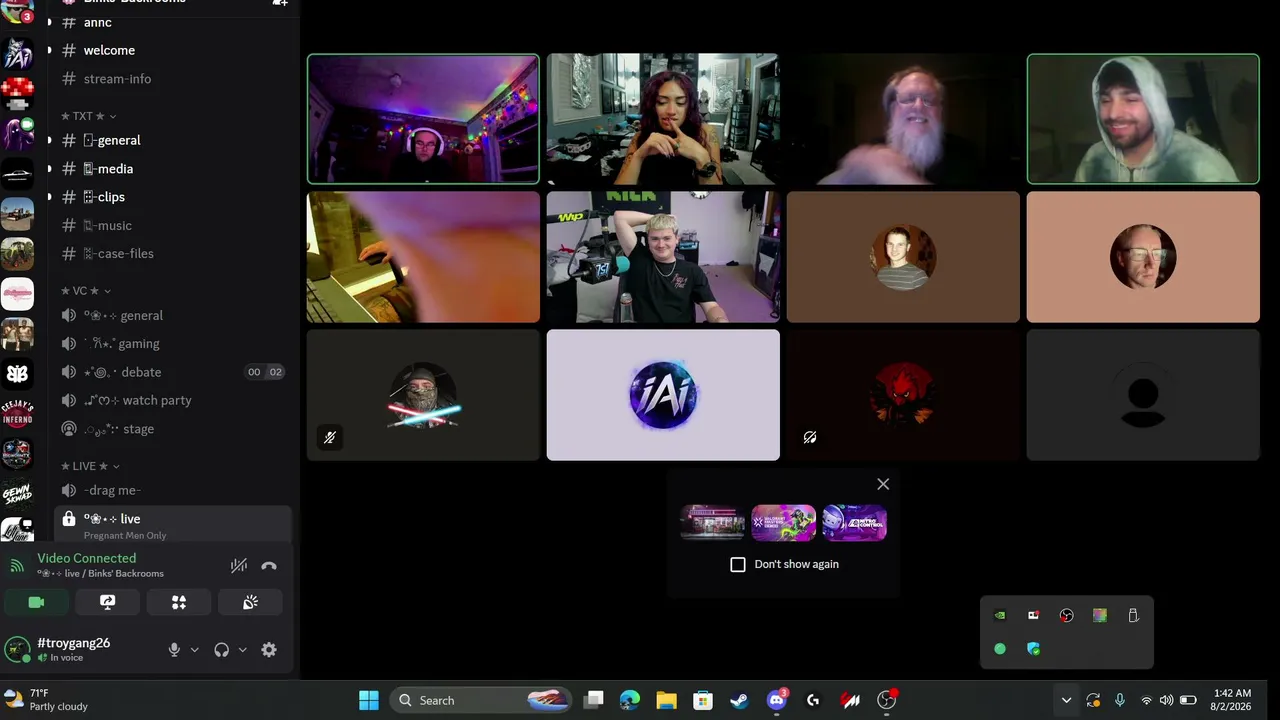The height and width of the screenshot is (720, 1280).
Task: Open the red mushroom server icon
Action: coord(17,94)
